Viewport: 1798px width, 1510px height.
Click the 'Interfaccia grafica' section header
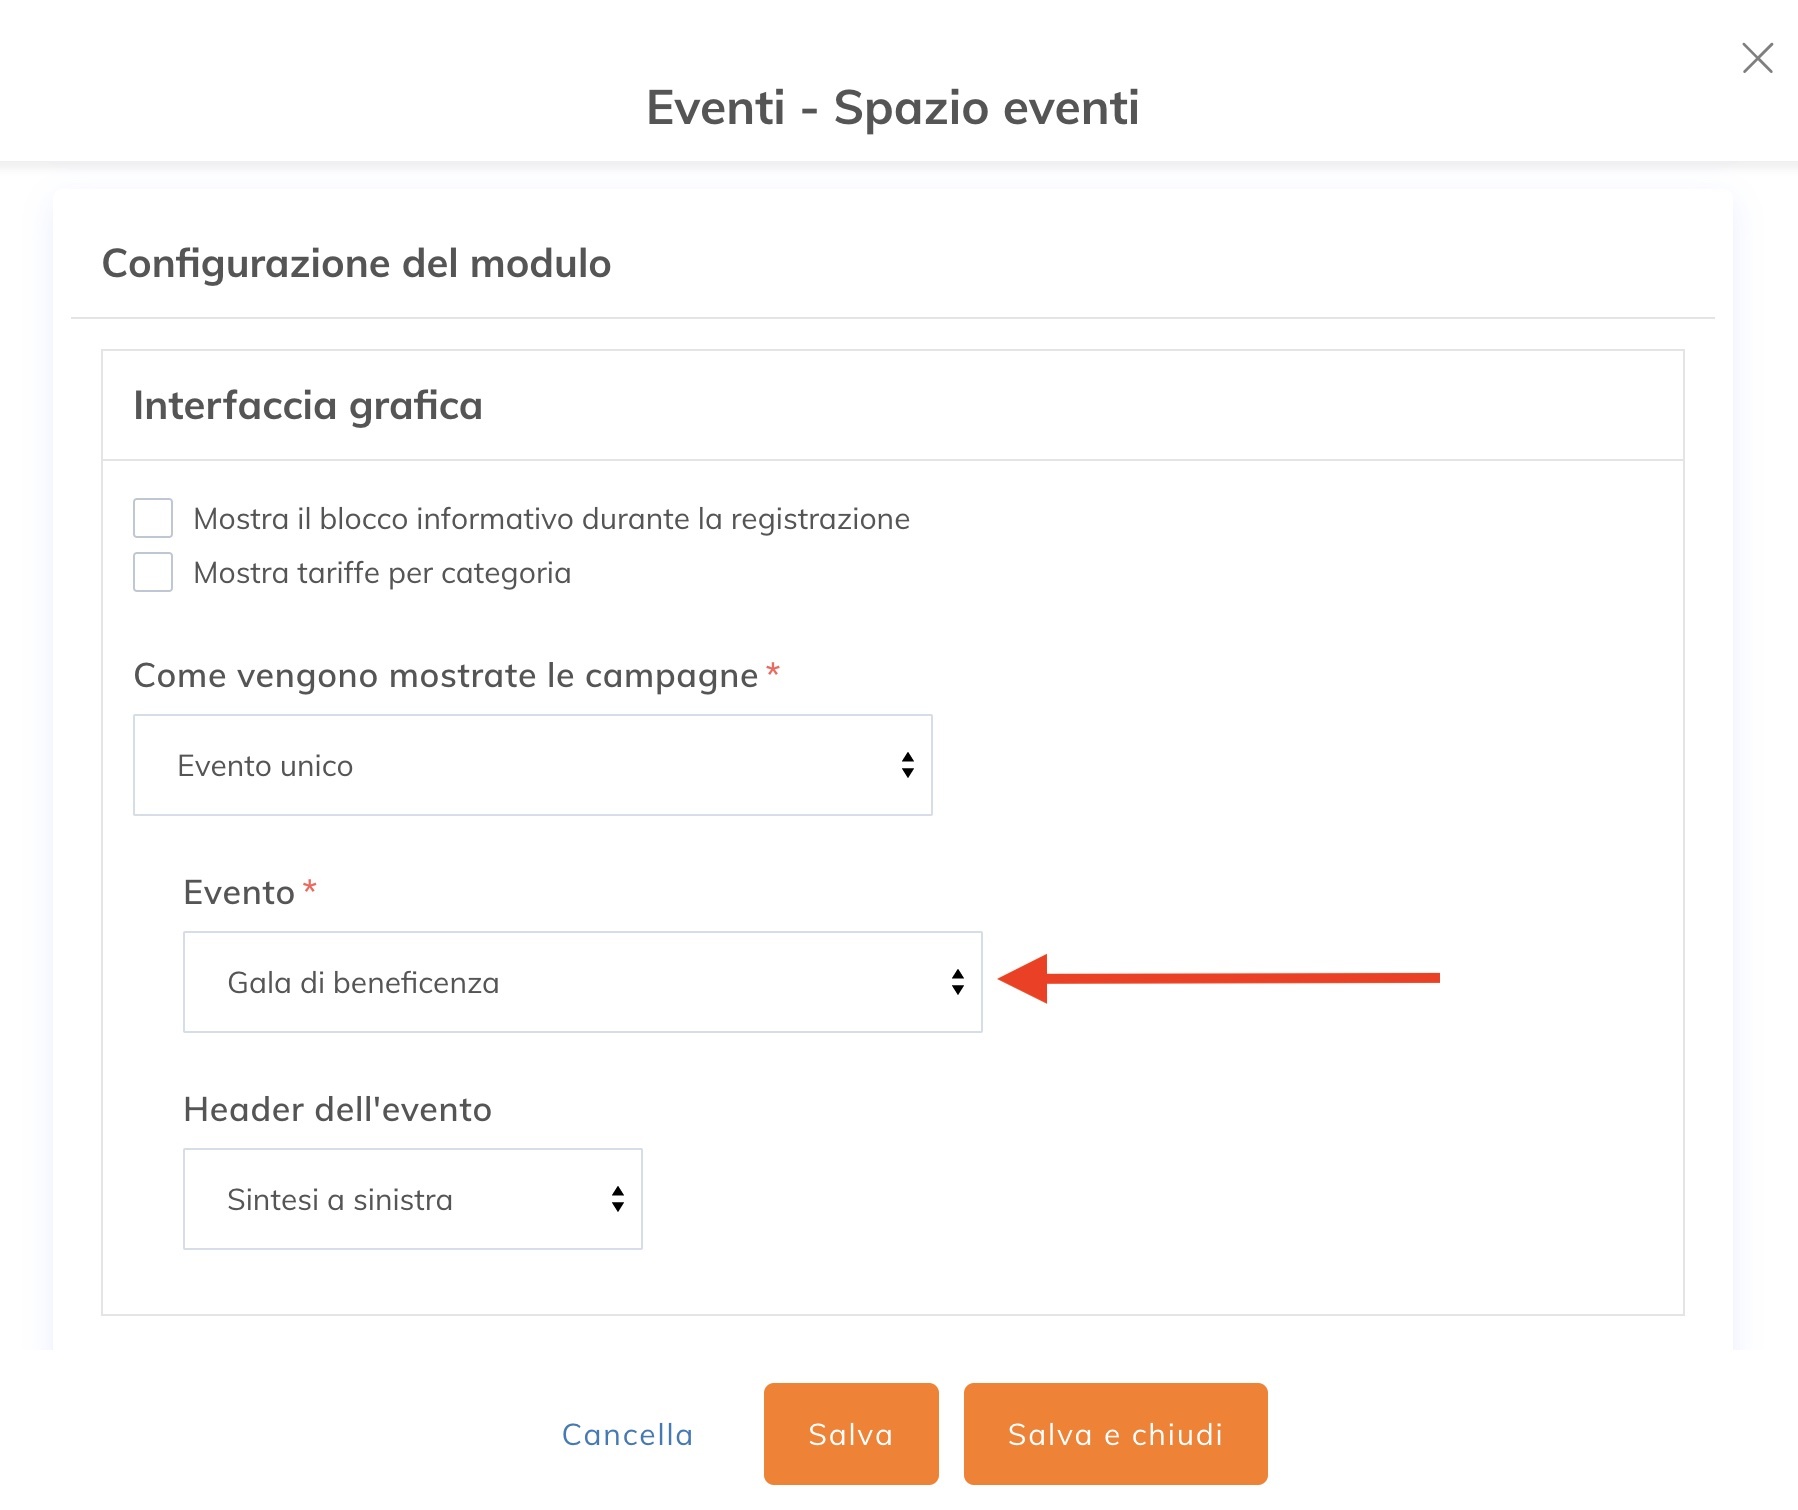pyautogui.click(x=308, y=406)
